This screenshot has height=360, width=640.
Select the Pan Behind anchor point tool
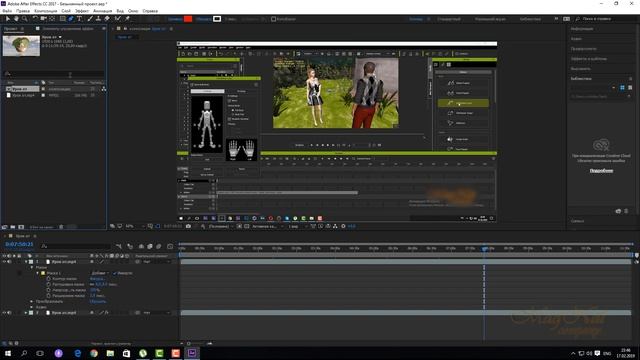pyautogui.click(x=52, y=19)
